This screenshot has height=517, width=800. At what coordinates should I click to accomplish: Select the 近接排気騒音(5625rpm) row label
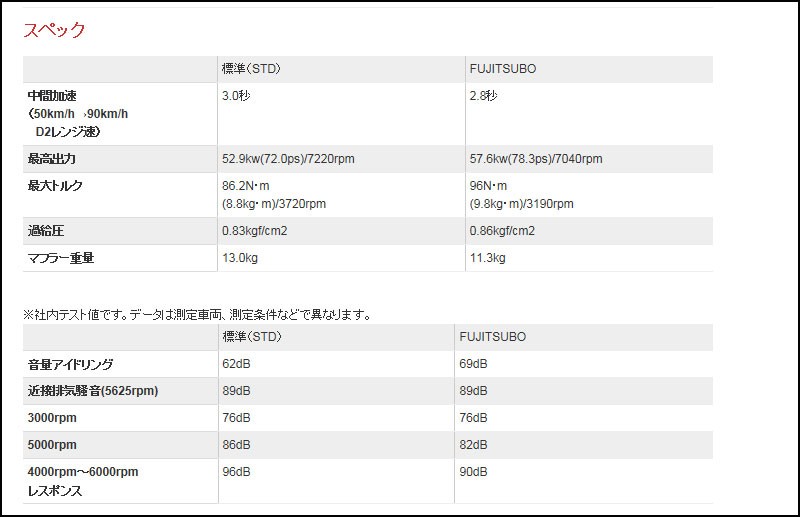(x=93, y=391)
